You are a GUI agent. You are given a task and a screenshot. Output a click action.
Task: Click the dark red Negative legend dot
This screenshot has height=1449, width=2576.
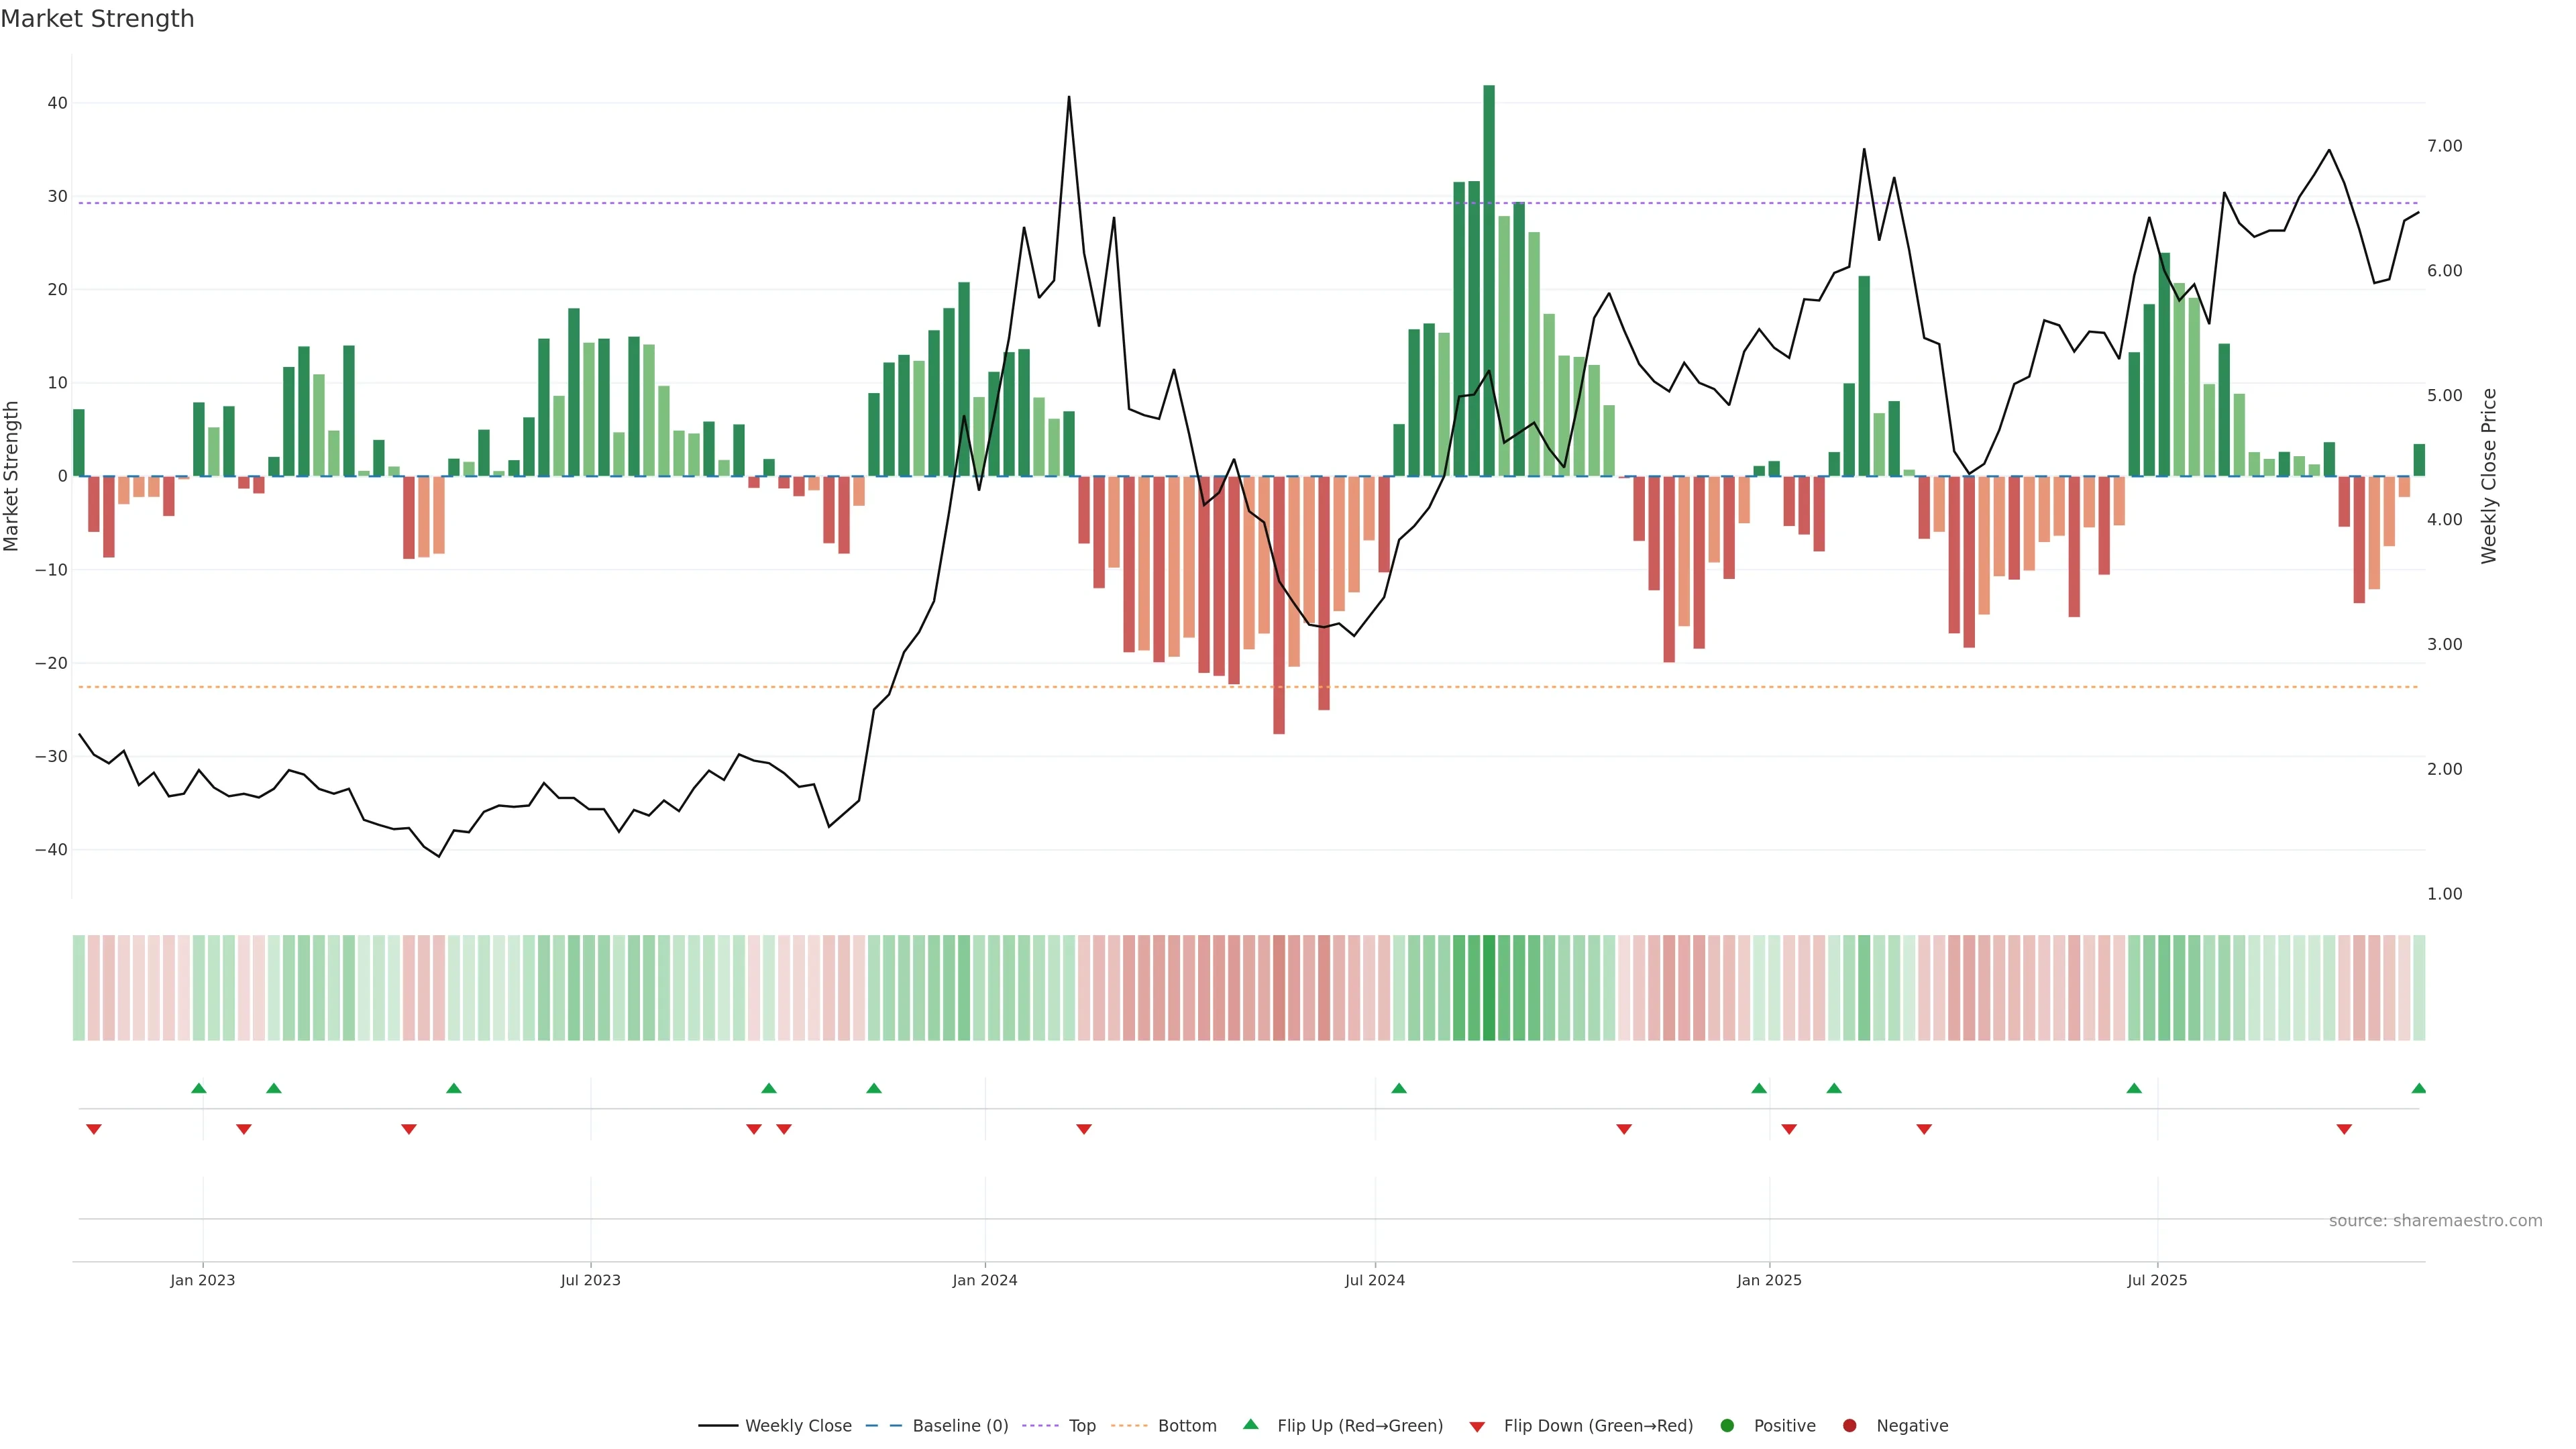[x=1849, y=1426]
